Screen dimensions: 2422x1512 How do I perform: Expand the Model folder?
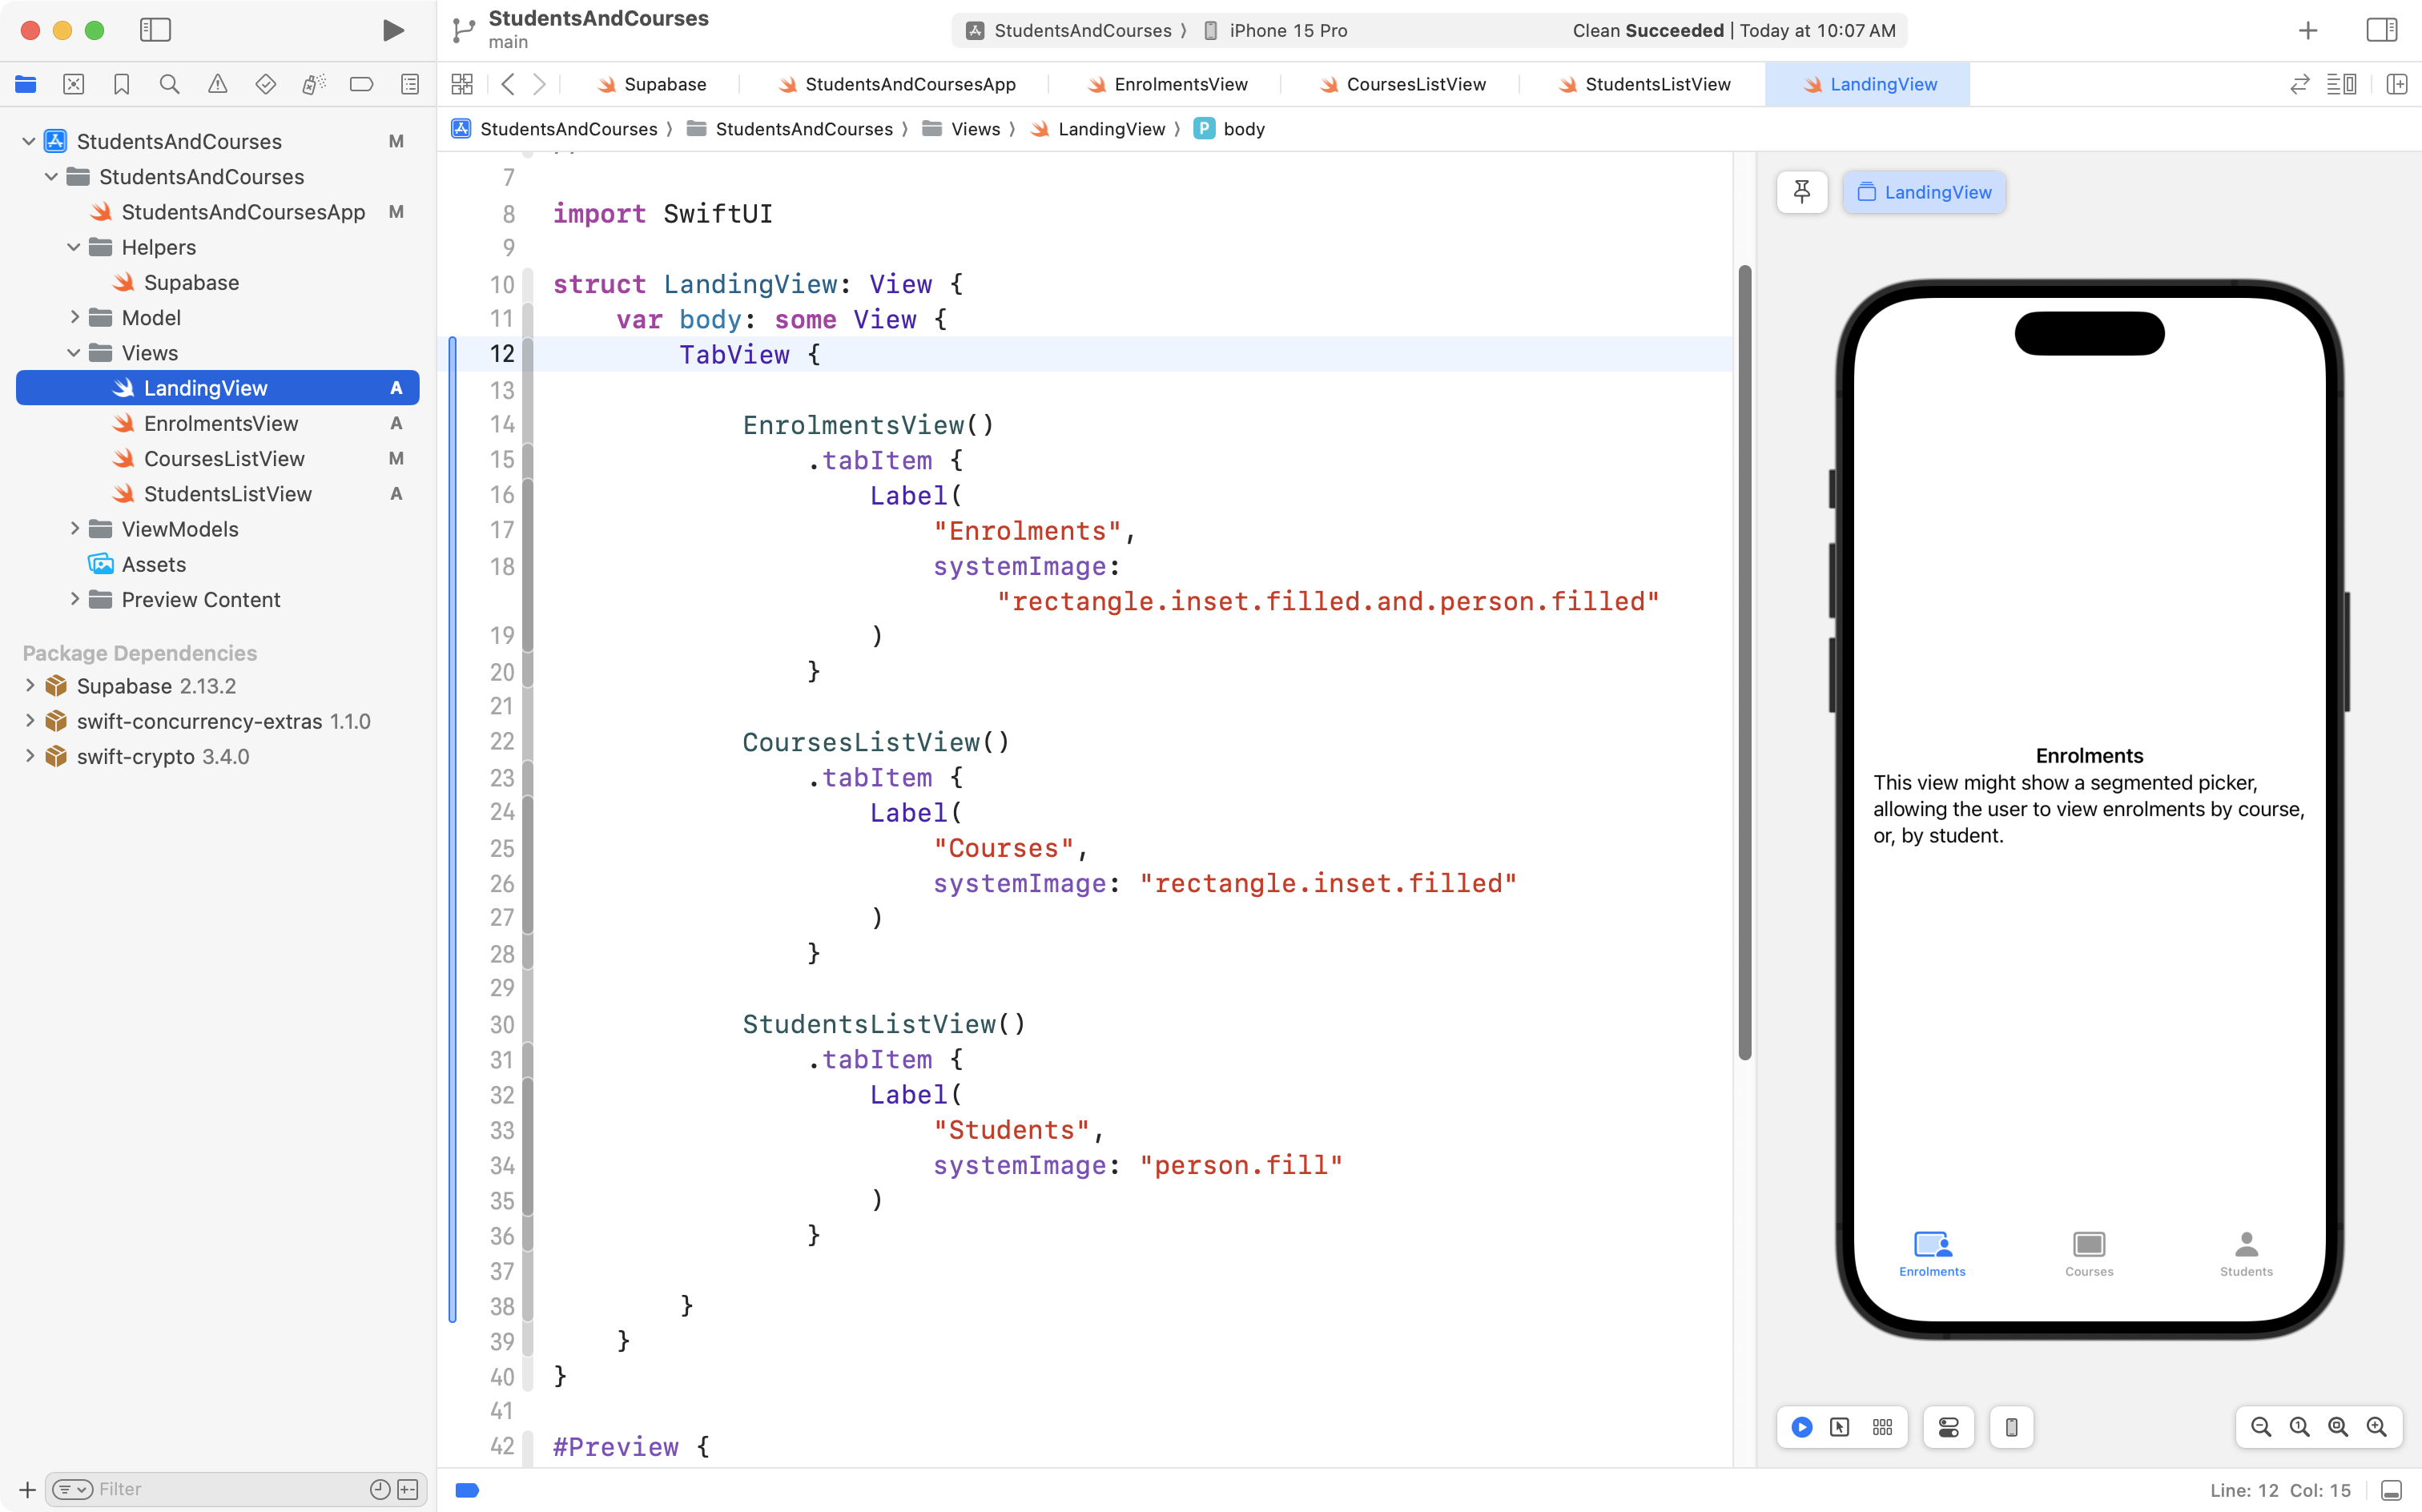(75, 317)
